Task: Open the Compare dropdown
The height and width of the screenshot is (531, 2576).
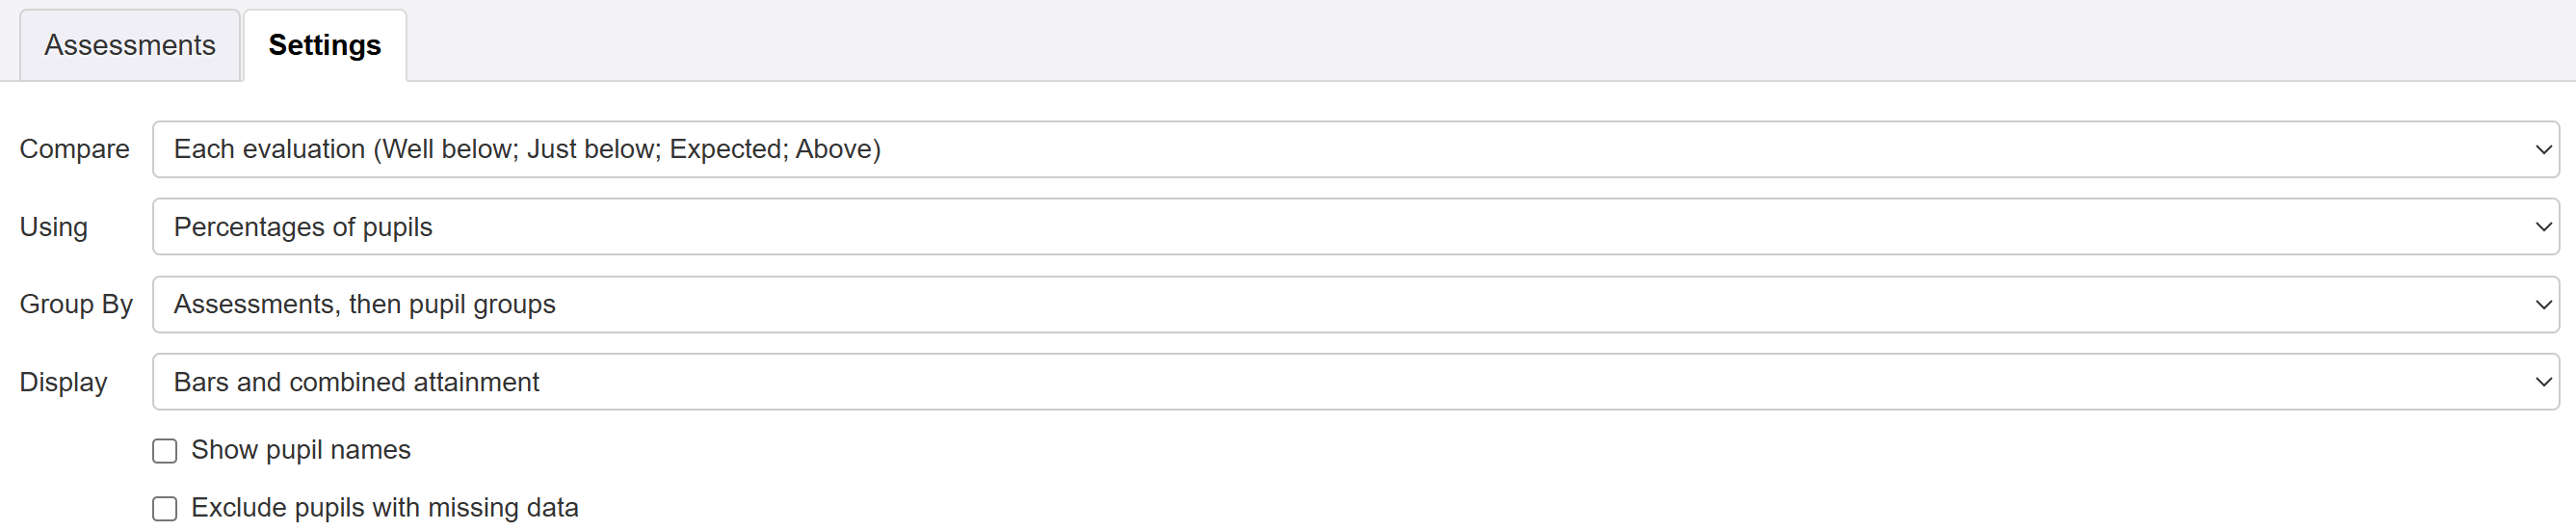Action: pyautogui.click(x=1354, y=150)
